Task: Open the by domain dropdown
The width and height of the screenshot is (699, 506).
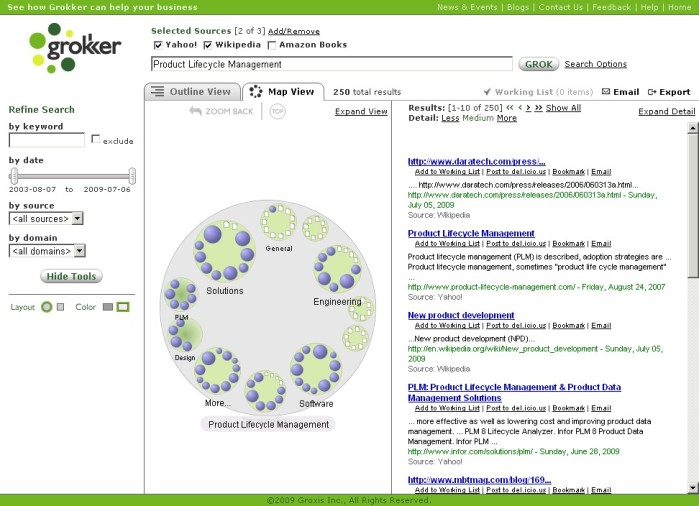Action: pyautogui.click(x=47, y=251)
